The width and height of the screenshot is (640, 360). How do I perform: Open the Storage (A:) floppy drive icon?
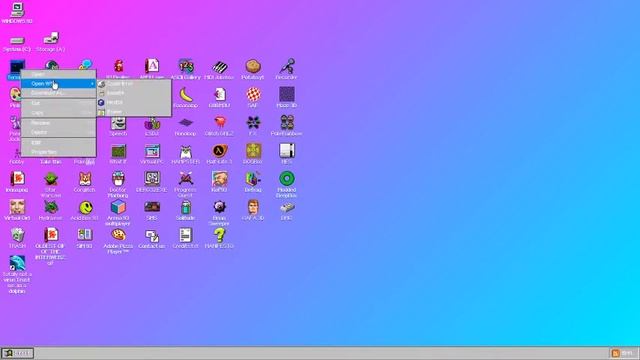point(51,42)
